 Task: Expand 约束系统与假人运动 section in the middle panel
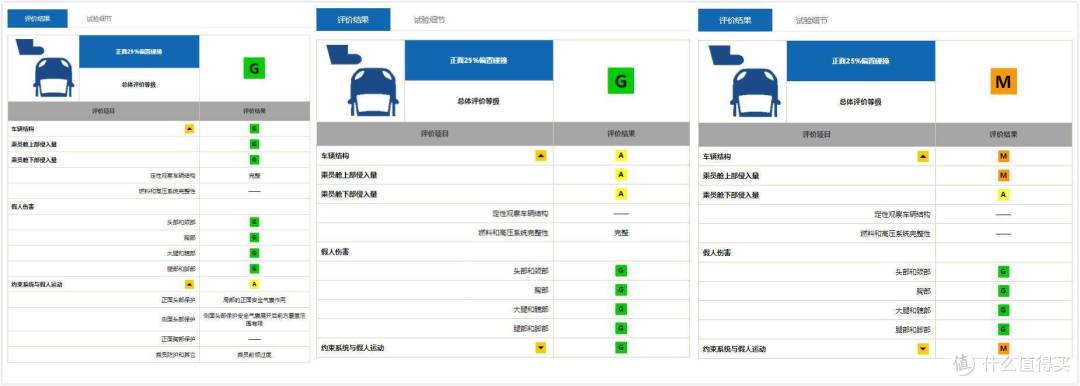pyautogui.click(x=541, y=347)
